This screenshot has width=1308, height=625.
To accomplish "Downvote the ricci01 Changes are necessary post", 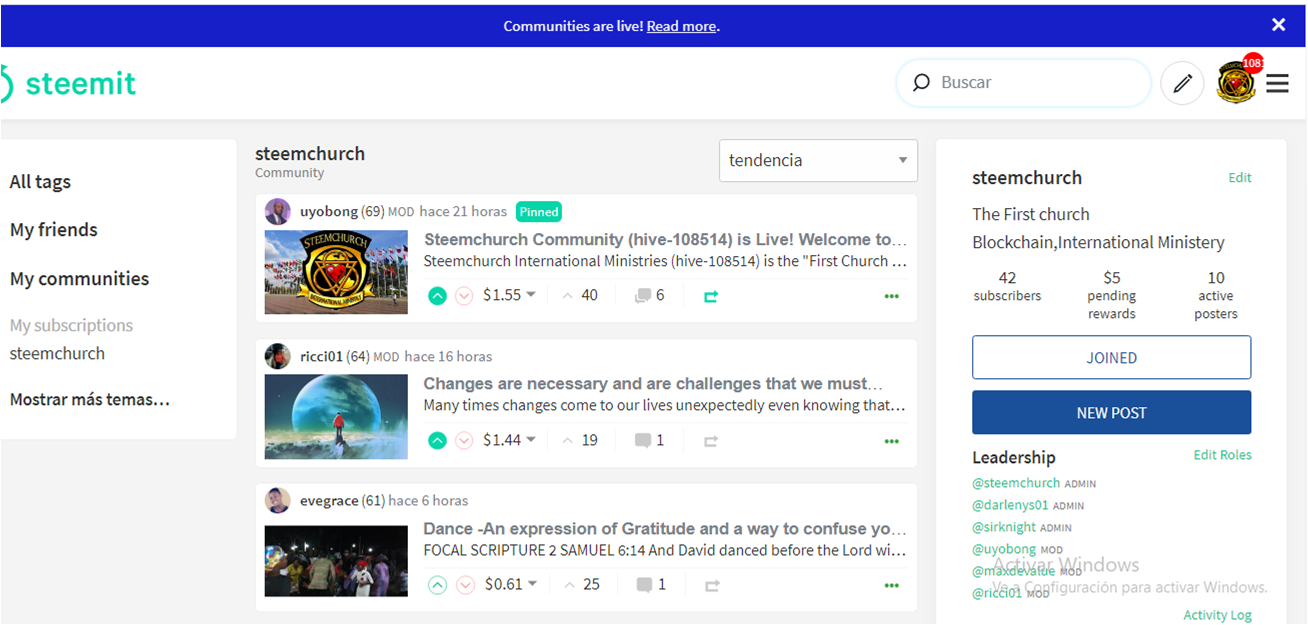I will click(464, 440).
